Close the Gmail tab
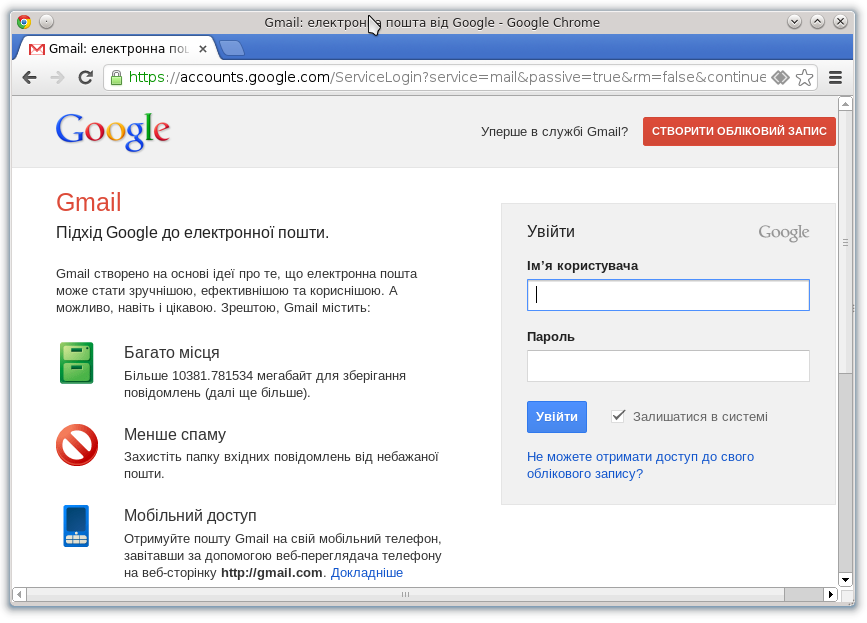This screenshot has width=867, height=623. [x=203, y=49]
